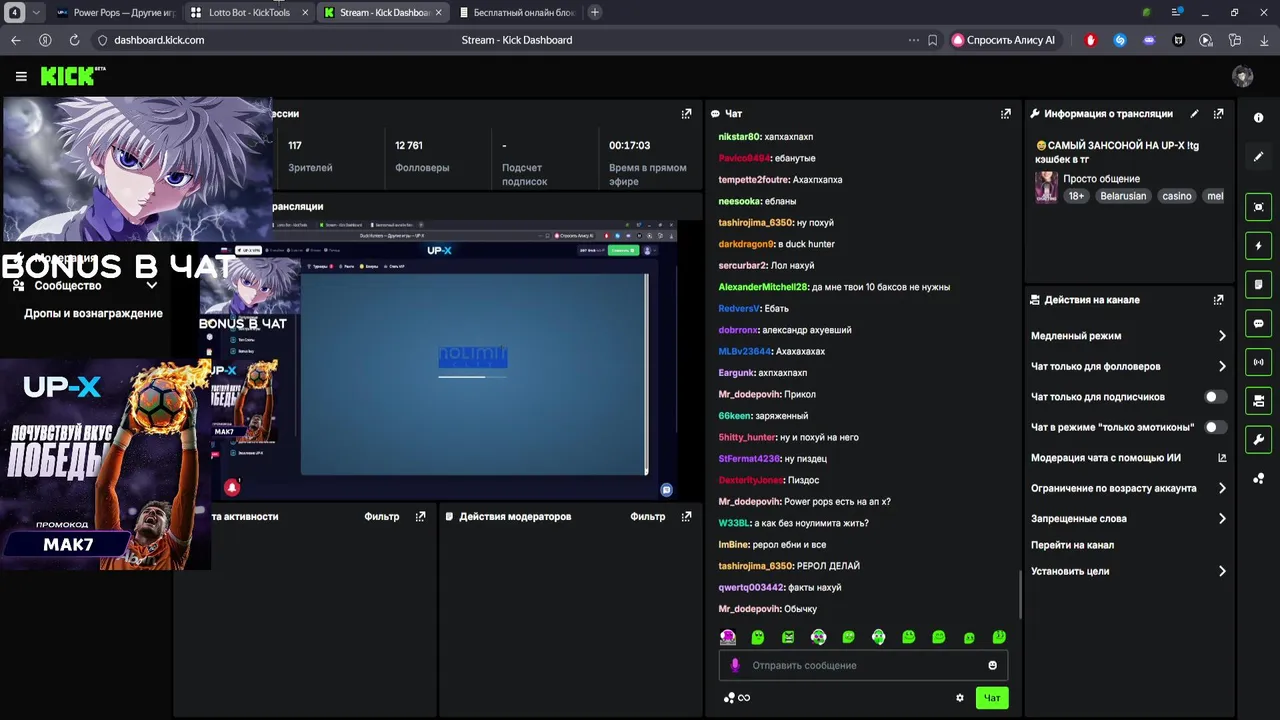This screenshot has width=1280, height=720.
Task: Toggle Чат в режиме "только эмотиконы"
Action: coord(1215,427)
